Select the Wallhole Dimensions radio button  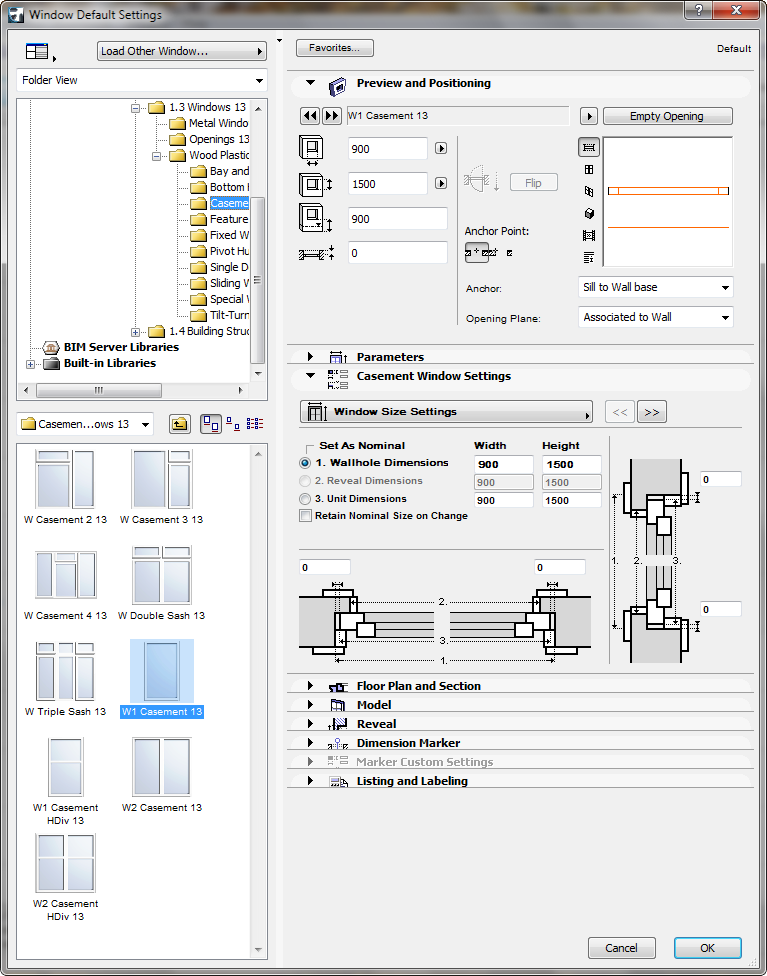(x=306, y=464)
